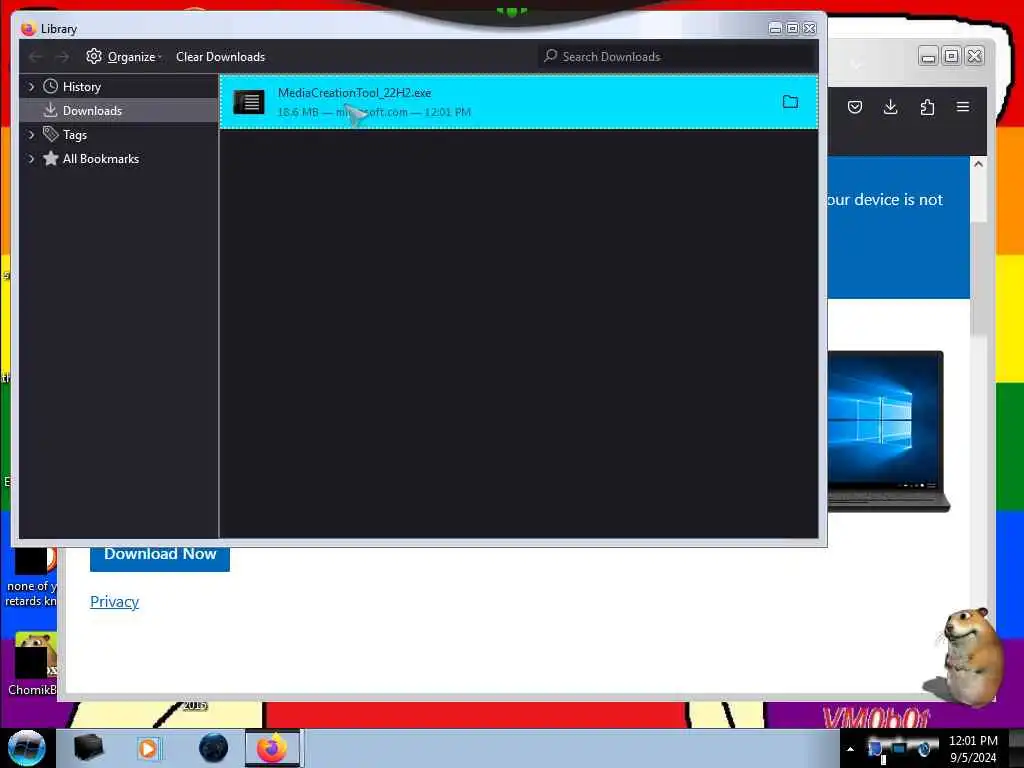The height and width of the screenshot is (768, 1024).
Task: Open the Organize menu gear icon
Action: tap(94, 56)
